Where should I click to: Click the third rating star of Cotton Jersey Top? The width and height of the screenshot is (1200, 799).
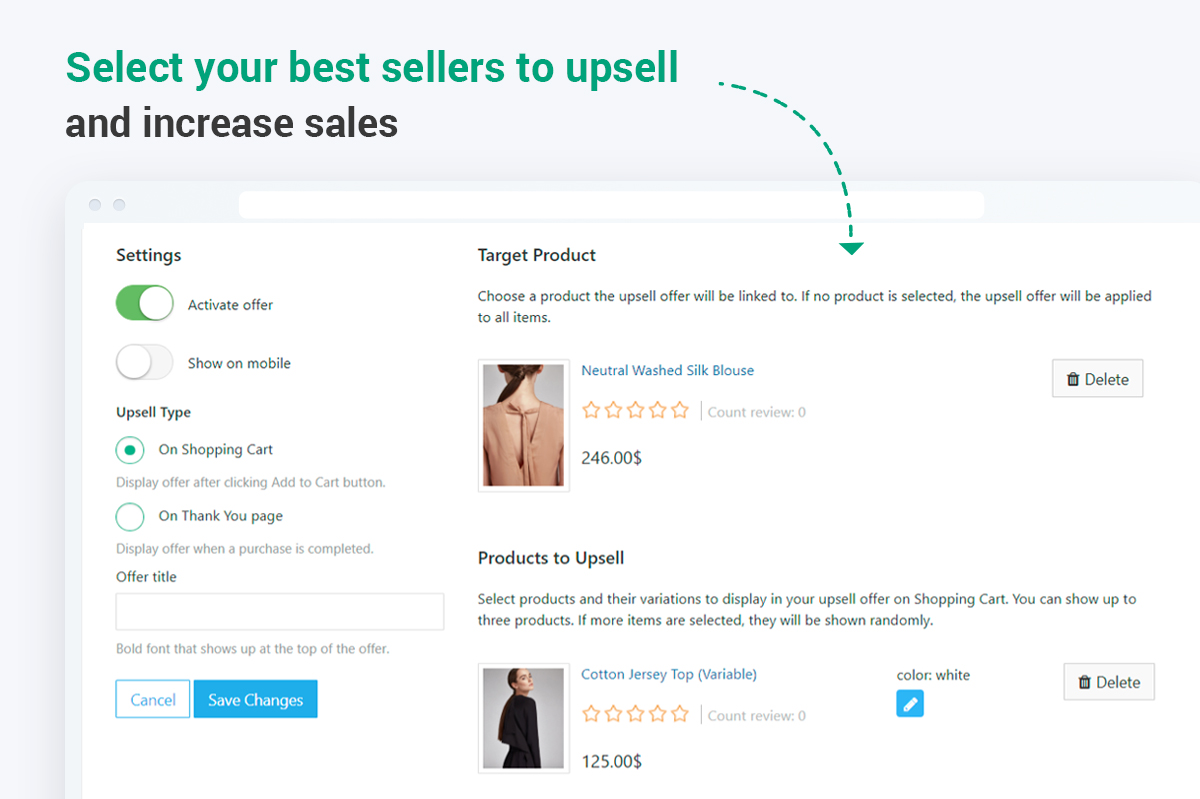(x=635, y=714)
